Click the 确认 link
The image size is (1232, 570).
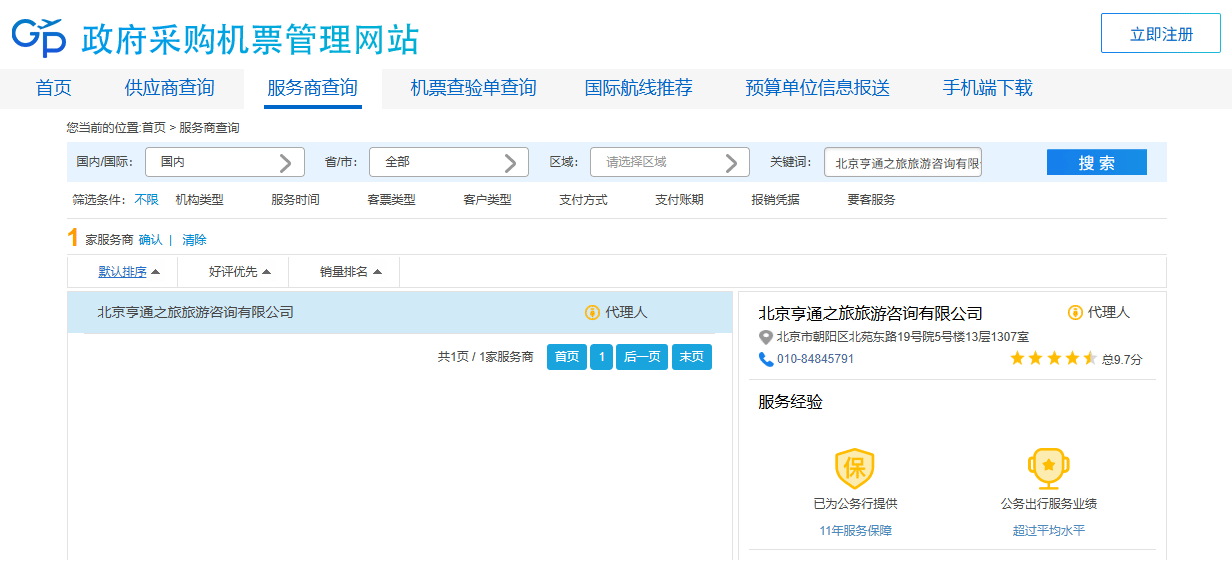150,240
